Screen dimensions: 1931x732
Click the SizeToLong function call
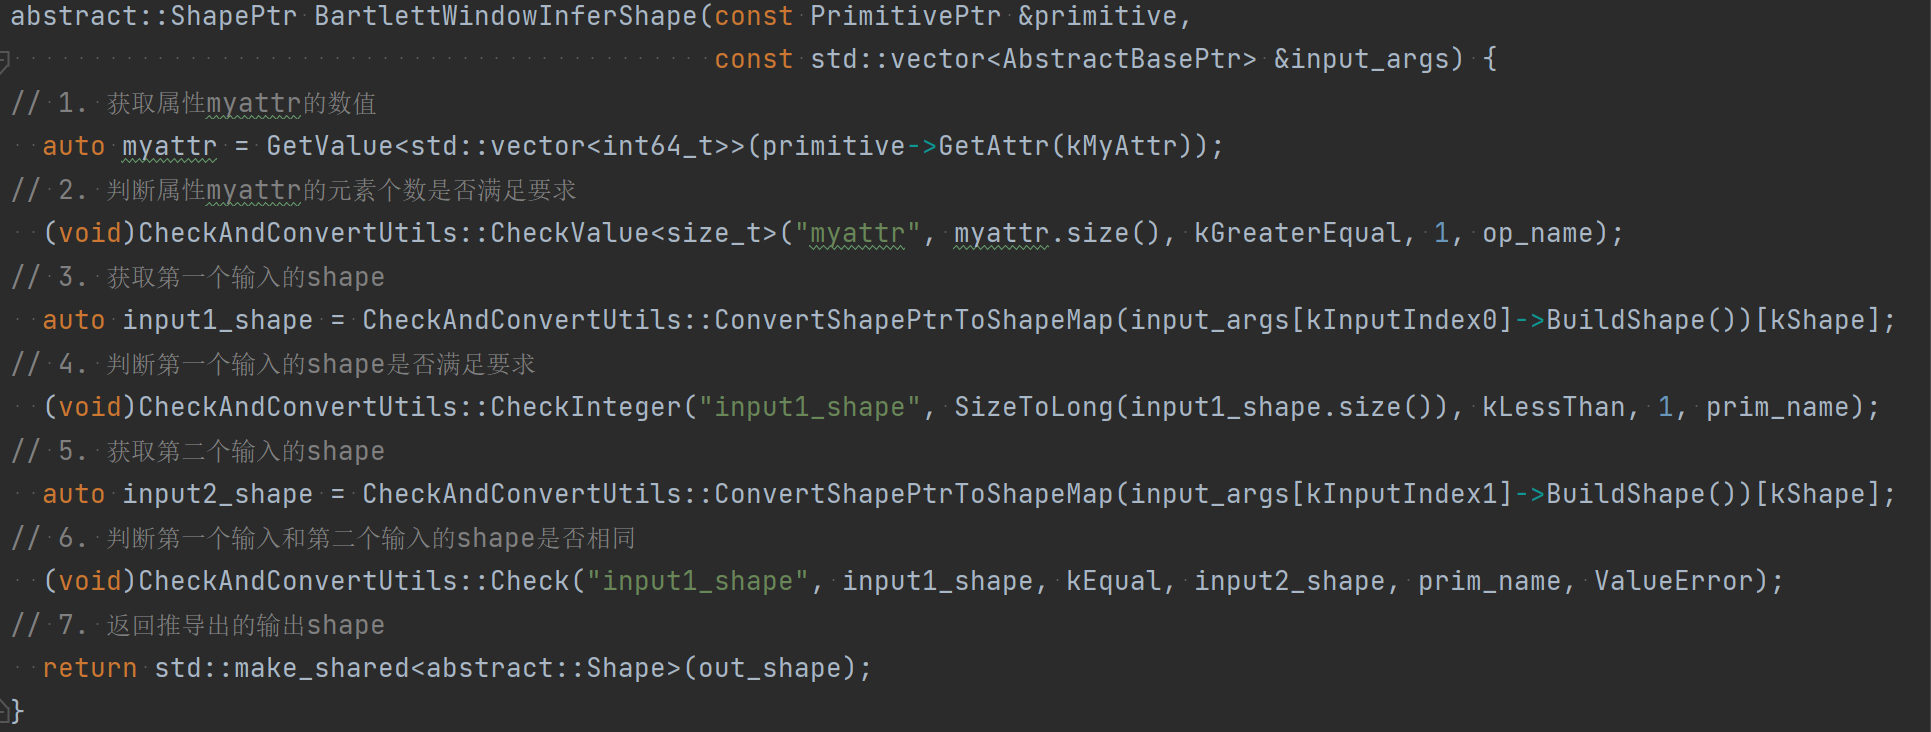[1033, 408]
